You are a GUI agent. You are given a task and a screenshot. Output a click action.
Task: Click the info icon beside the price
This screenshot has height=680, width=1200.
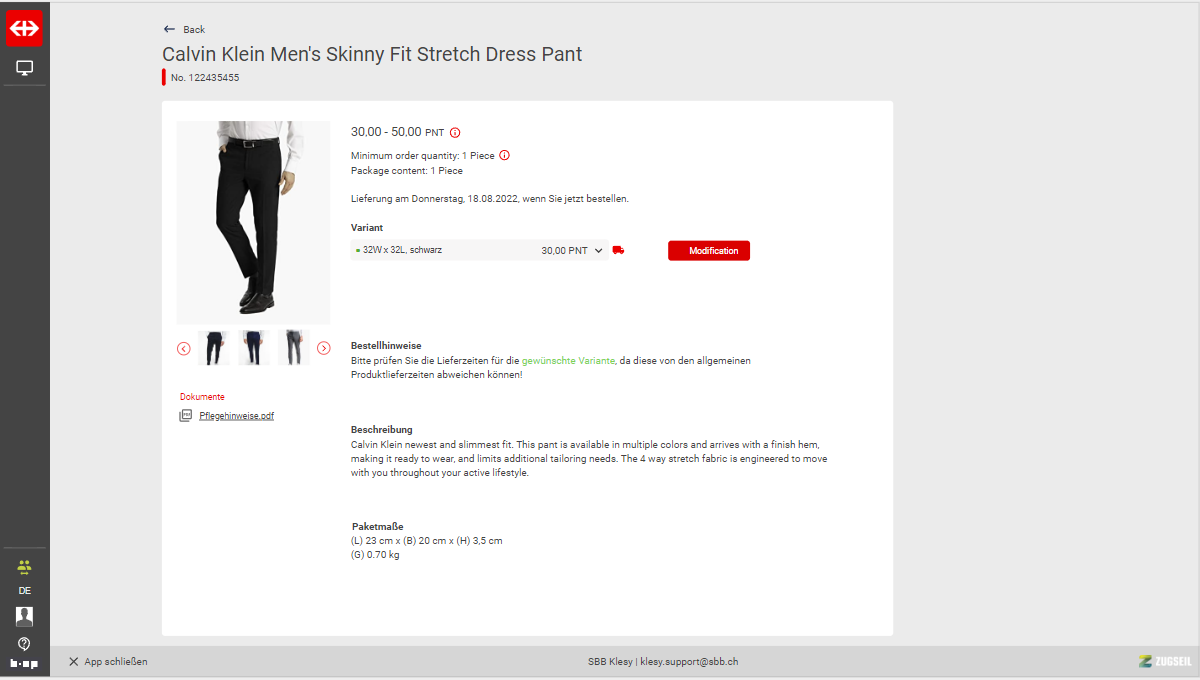point(455,132)
